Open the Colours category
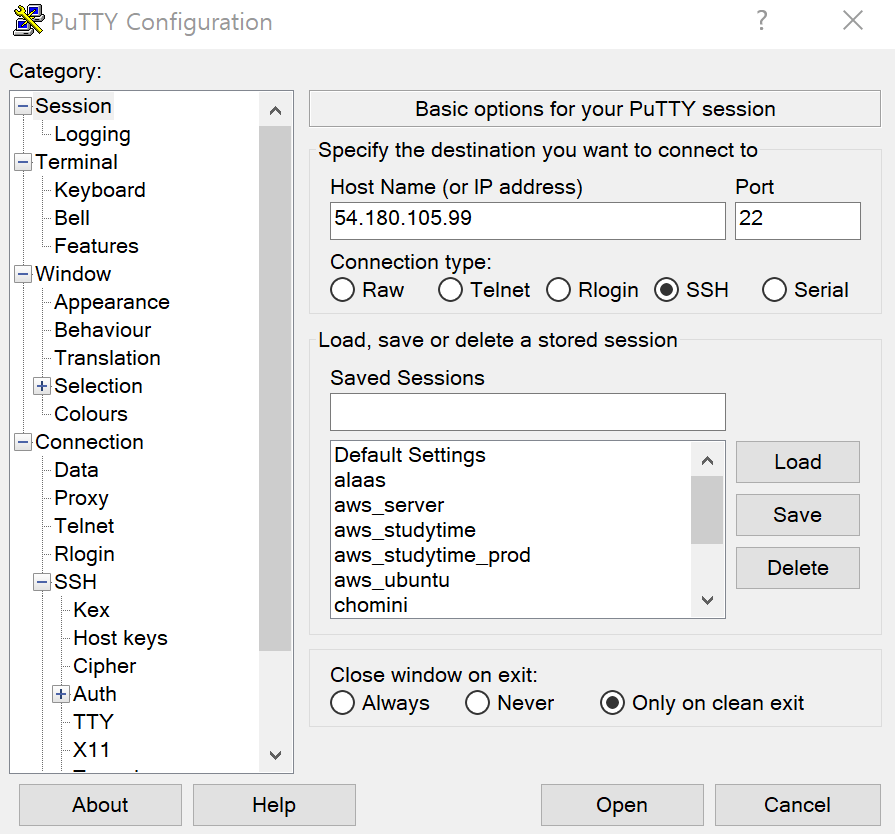 (91, 414)
